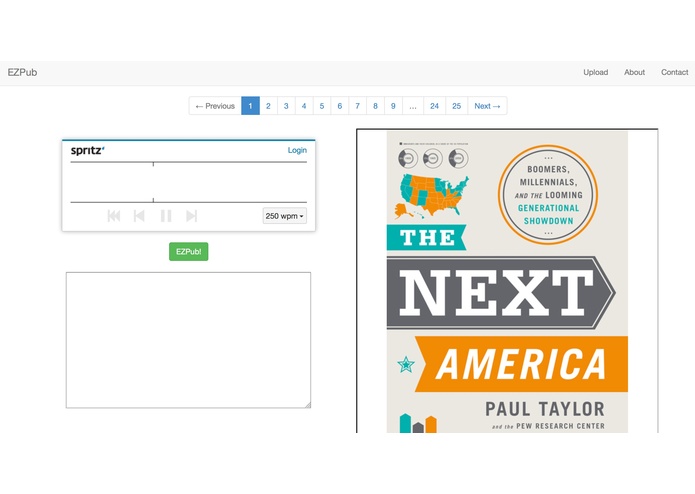Select page 1 in pagination
695x494 pixels.
click(x=250, y=106)
